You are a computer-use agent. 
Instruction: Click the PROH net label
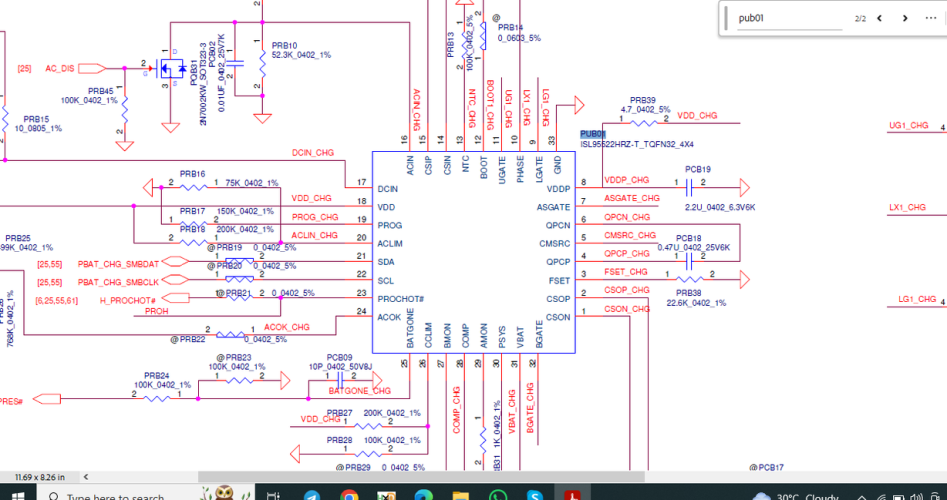(157, 312)
